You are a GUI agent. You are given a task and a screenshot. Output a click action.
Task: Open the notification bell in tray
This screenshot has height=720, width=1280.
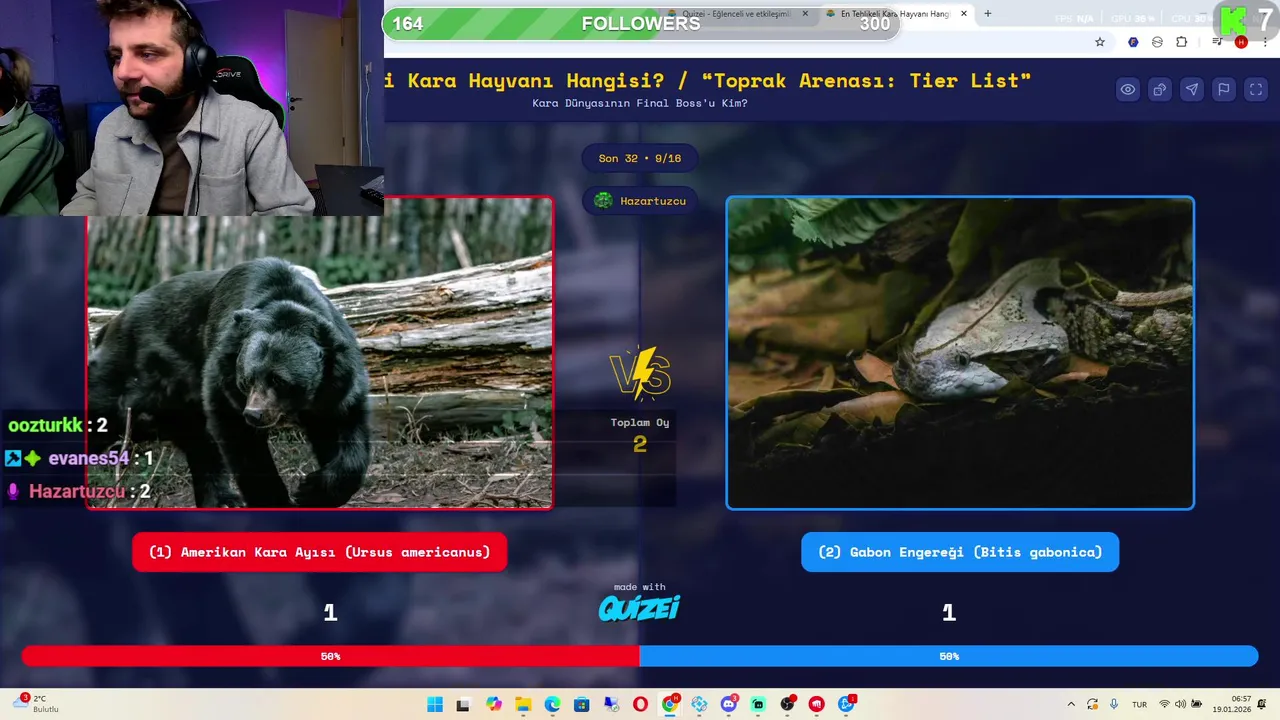[x=1262, y=704]
